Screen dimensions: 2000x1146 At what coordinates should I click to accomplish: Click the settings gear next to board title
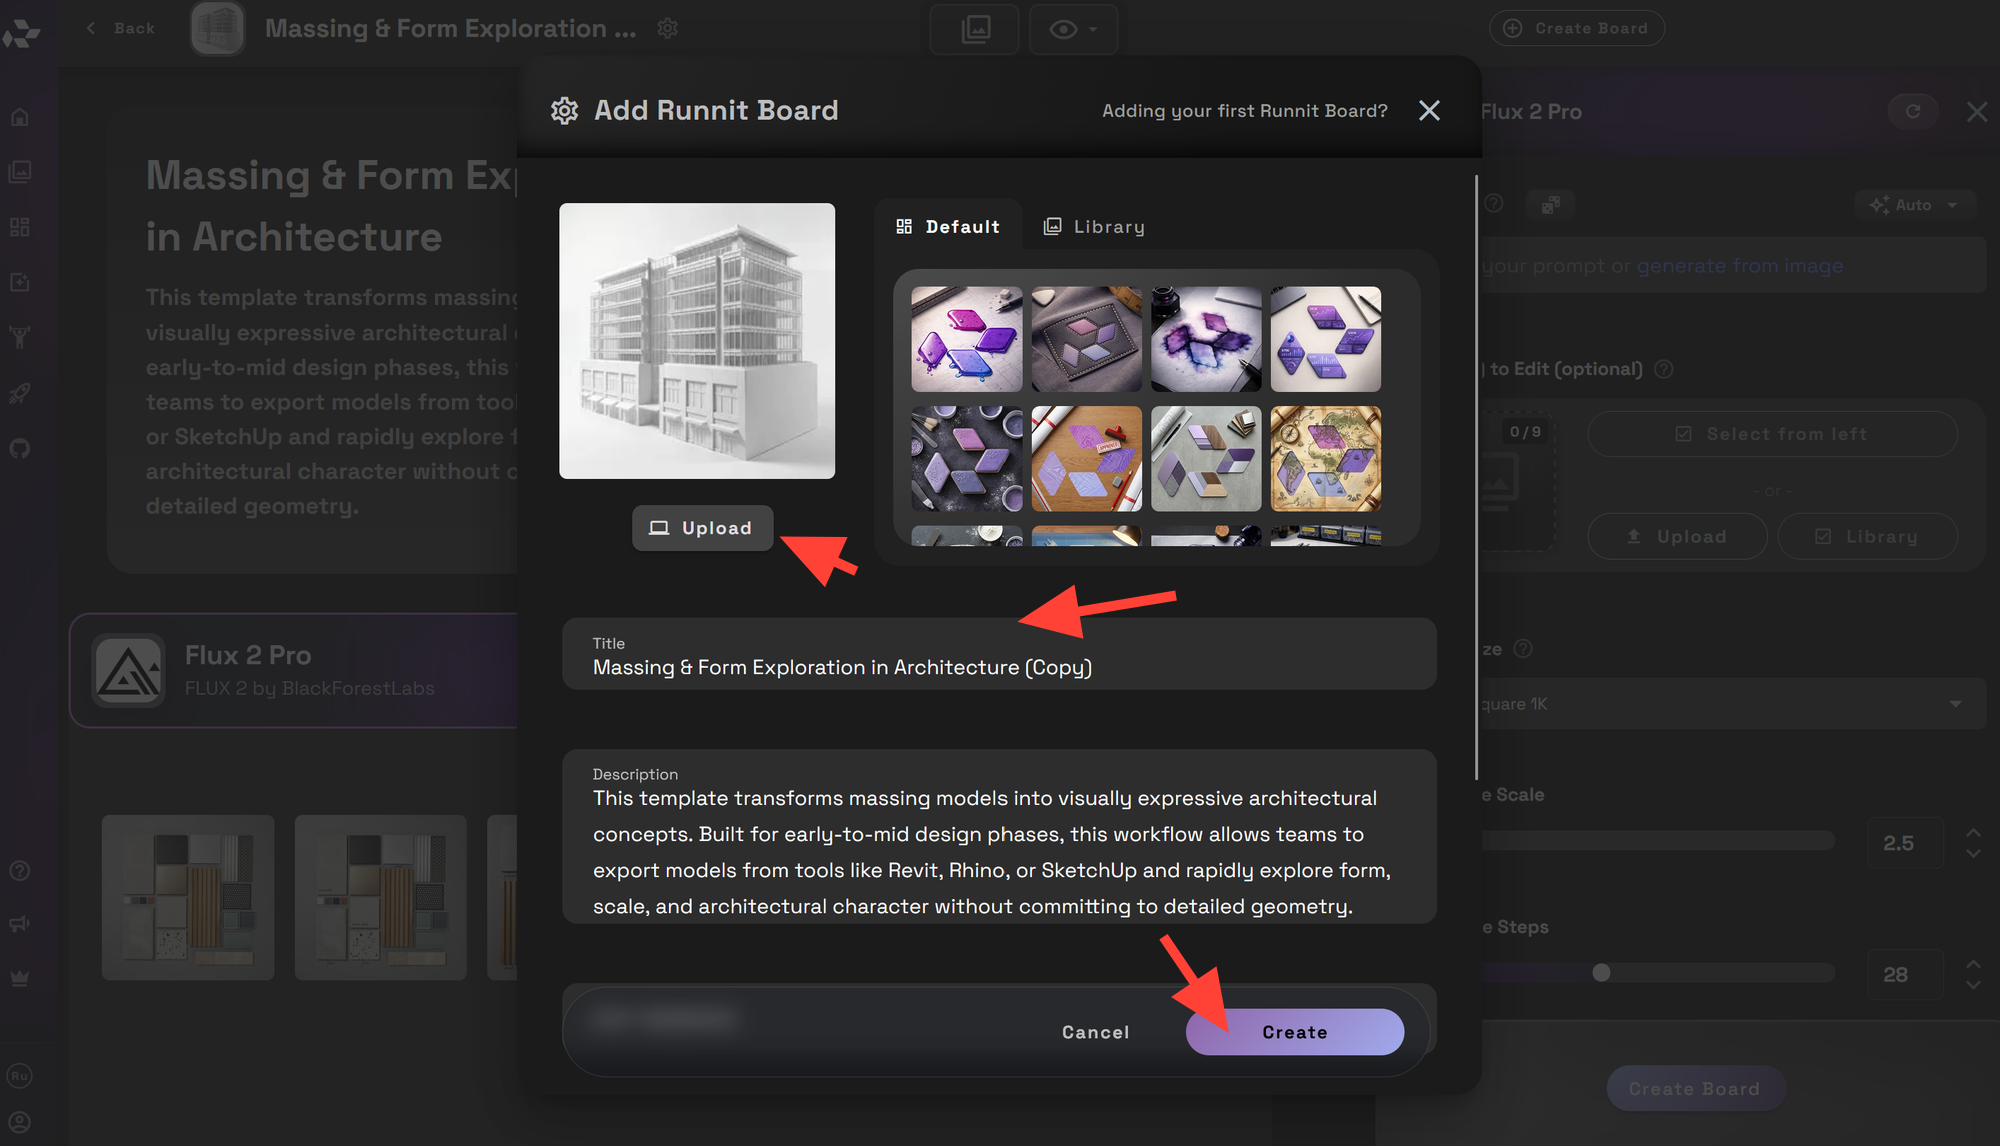(x=668, y=29)
